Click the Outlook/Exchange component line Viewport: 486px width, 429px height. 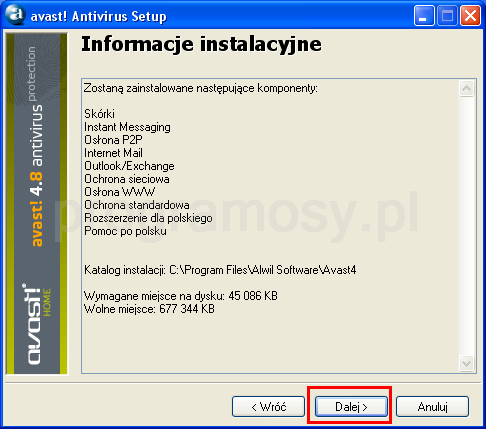click(x=129, y=166)
